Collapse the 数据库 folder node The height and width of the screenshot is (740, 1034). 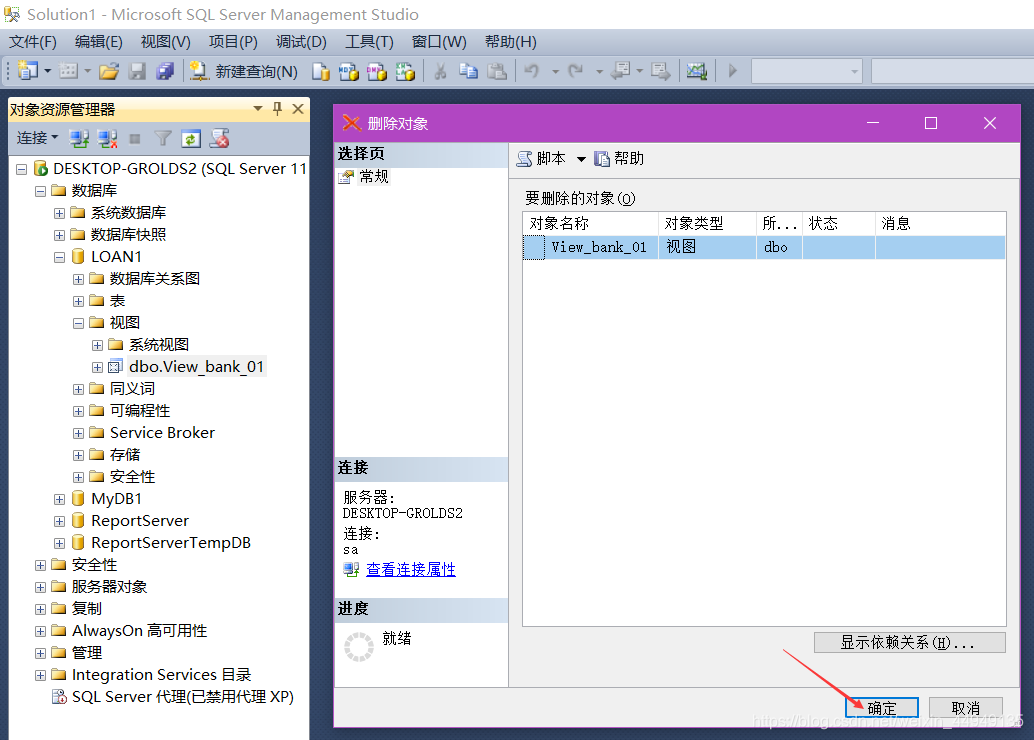coord(40,191)
